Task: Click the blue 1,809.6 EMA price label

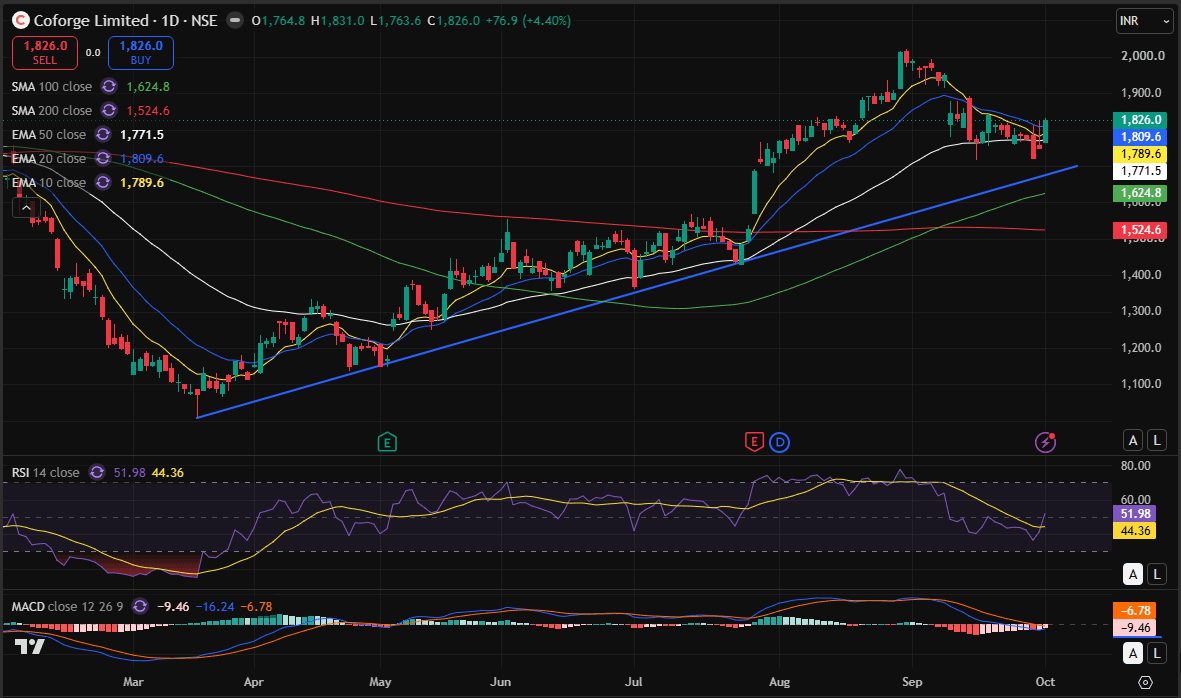Action: (x=1140, y=137)
